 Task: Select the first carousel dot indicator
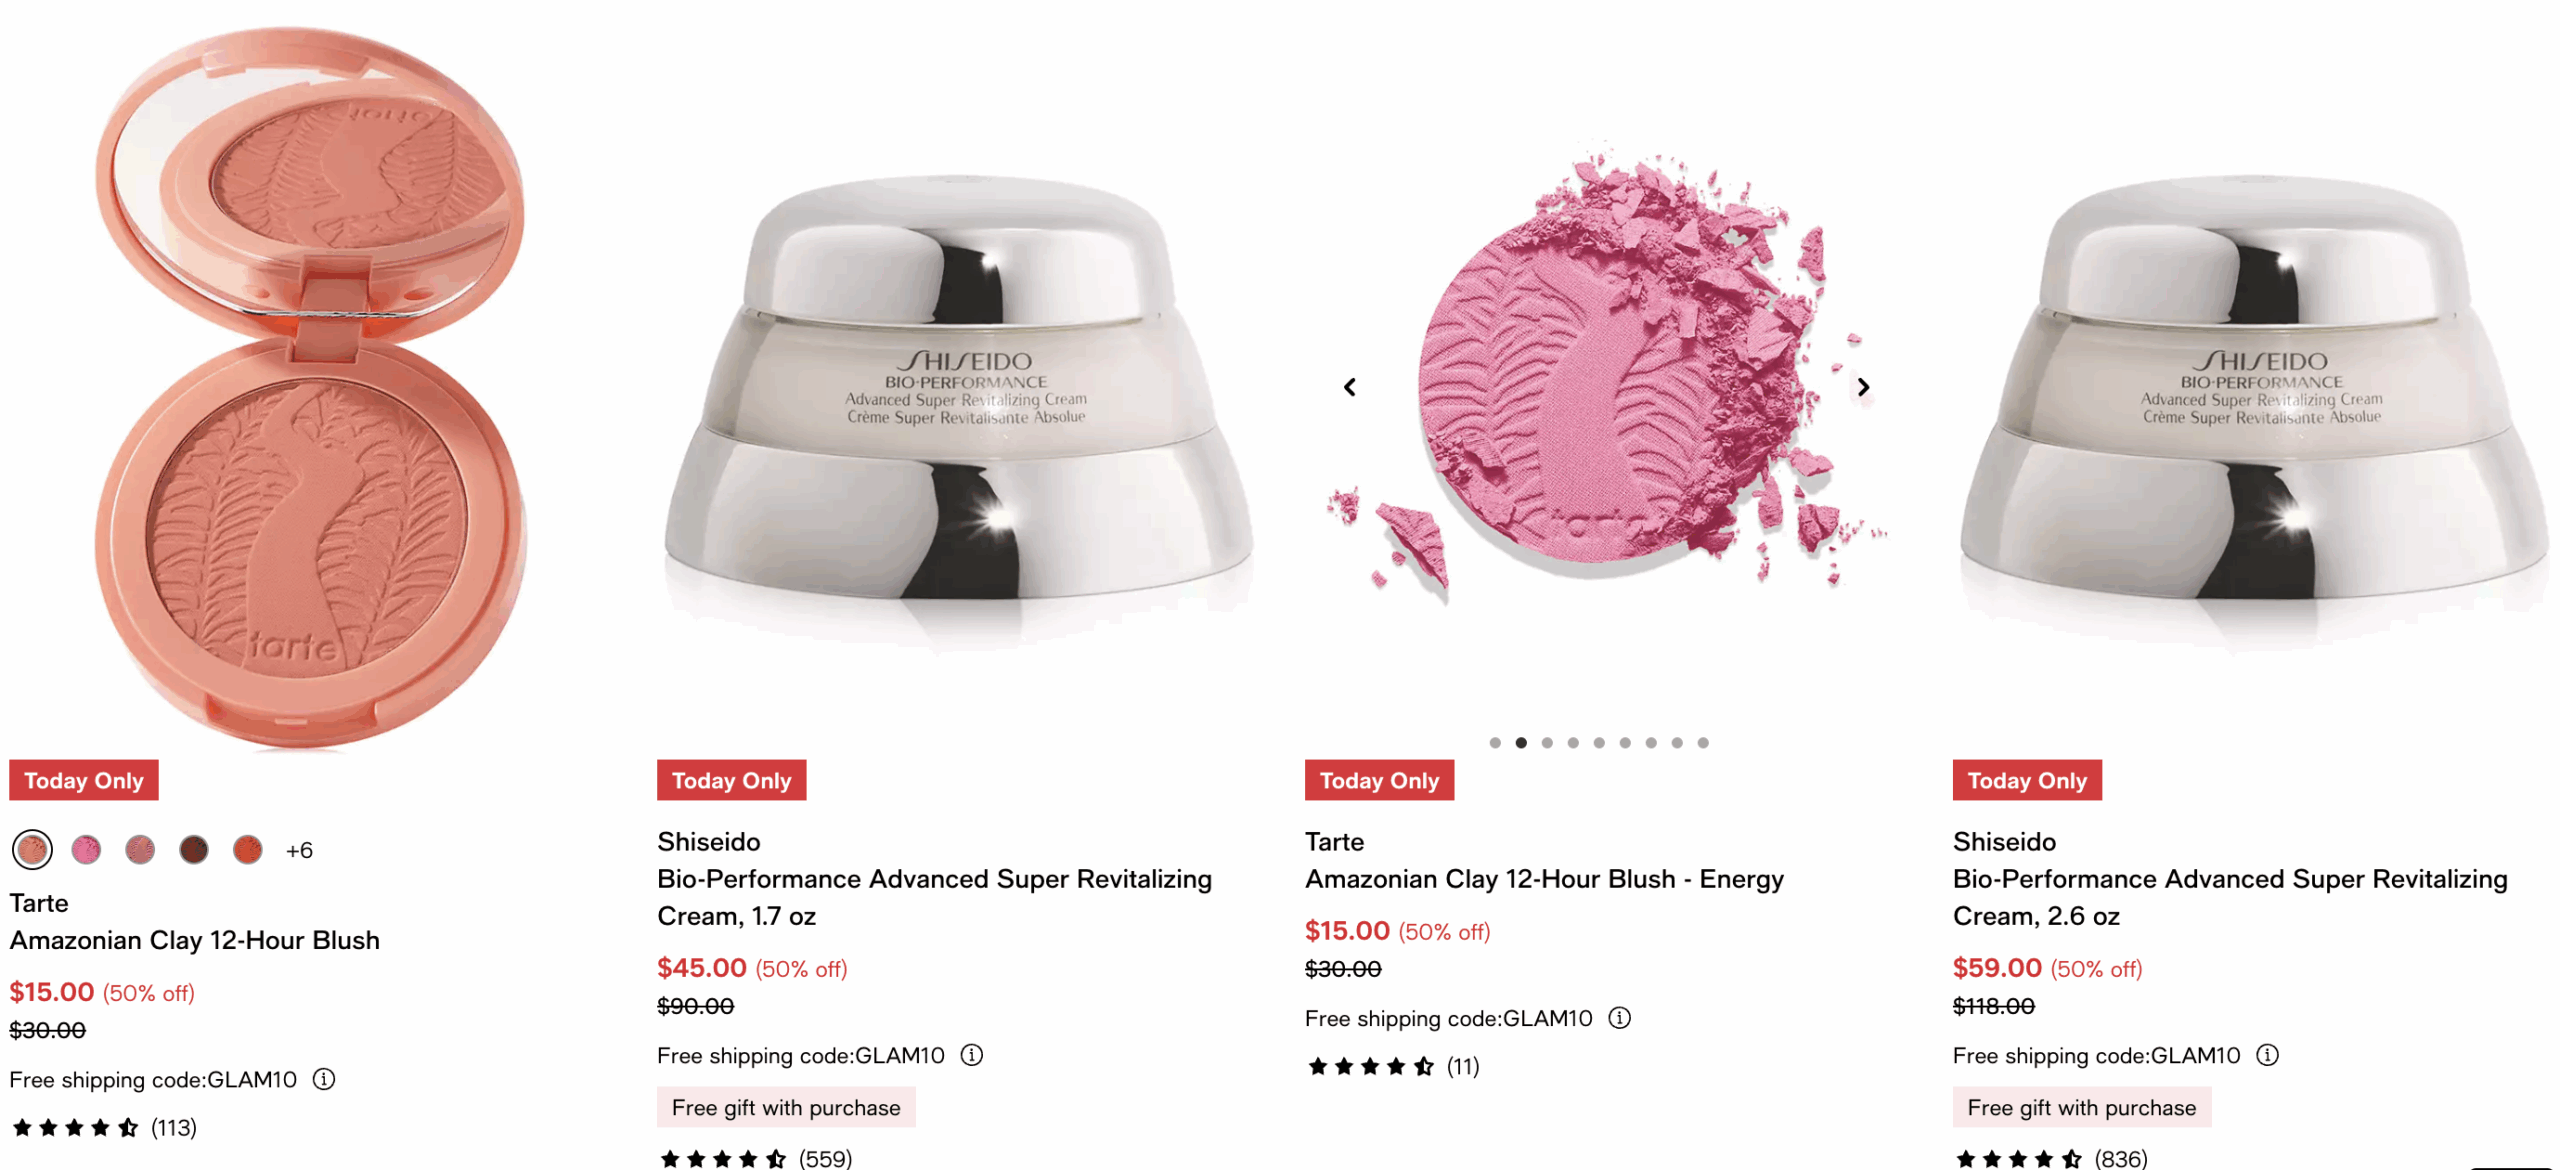(1495, 743)
